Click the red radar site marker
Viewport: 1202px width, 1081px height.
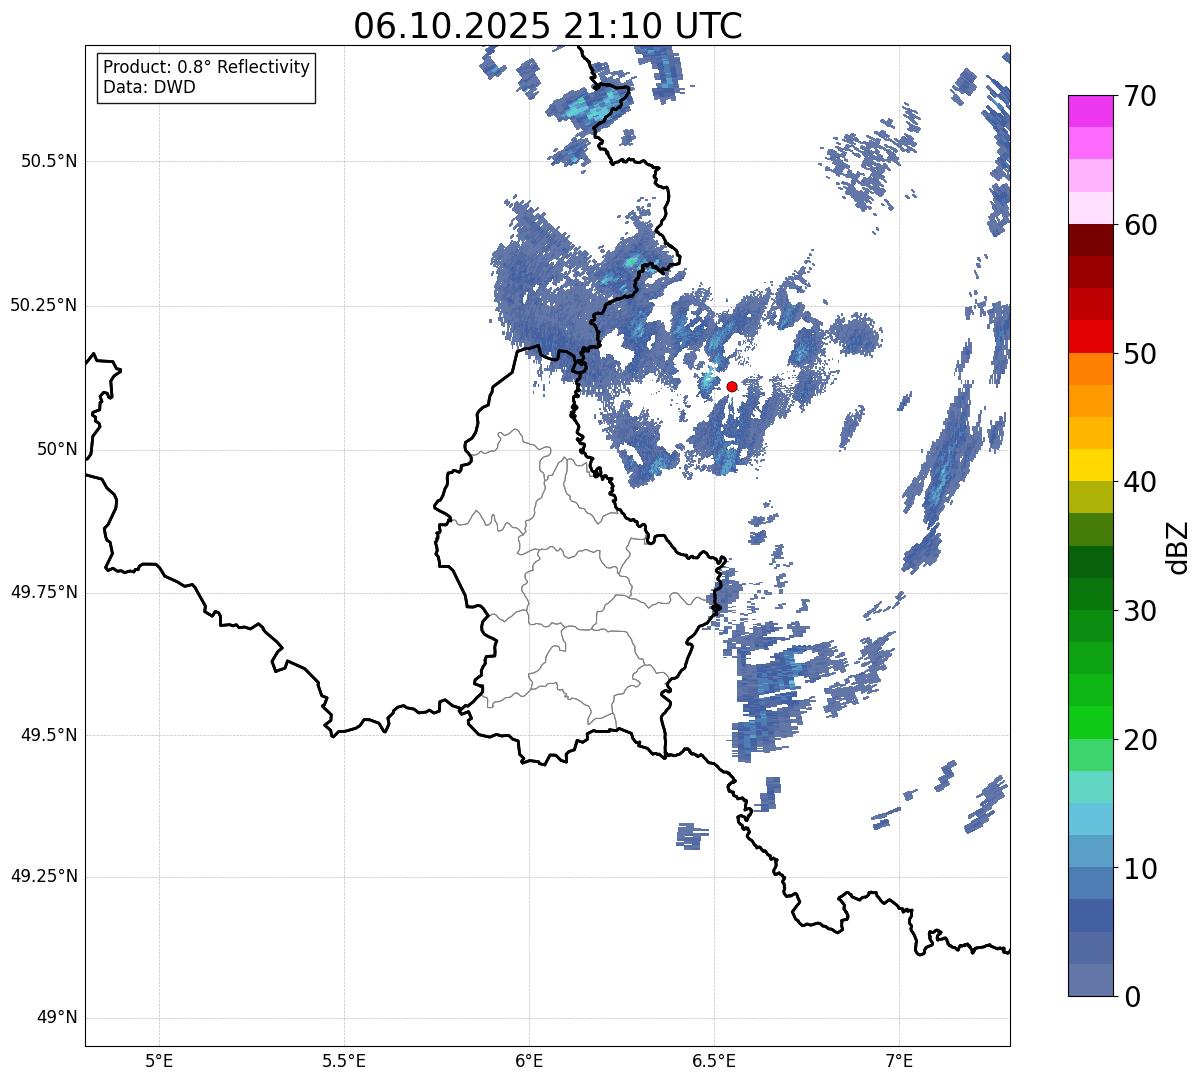point(732,386)
